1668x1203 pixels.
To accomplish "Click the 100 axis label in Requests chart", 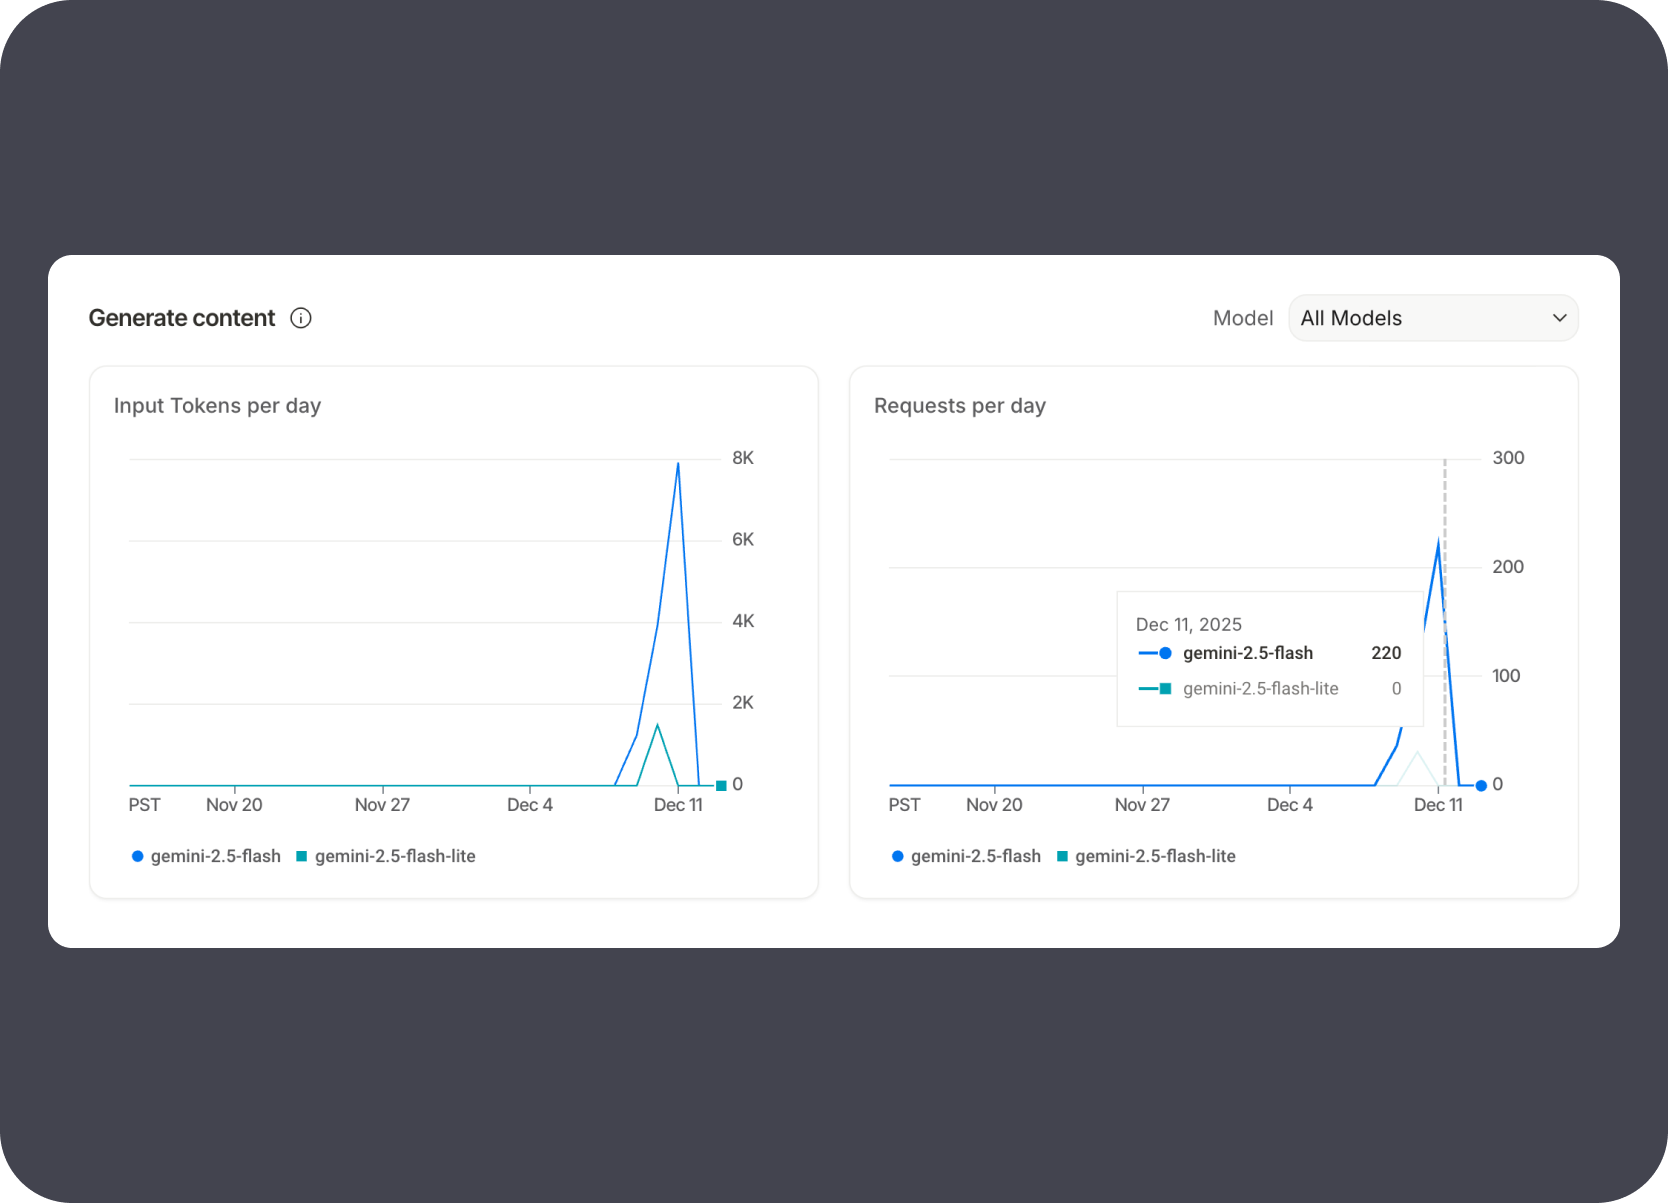I will coord(1506,676).
